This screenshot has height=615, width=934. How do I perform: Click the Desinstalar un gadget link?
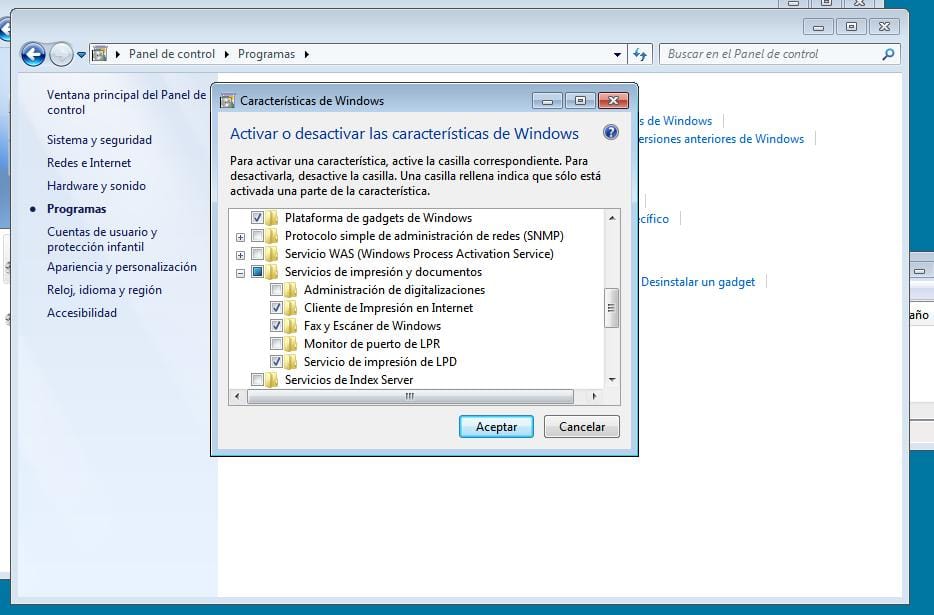[698, 282]
